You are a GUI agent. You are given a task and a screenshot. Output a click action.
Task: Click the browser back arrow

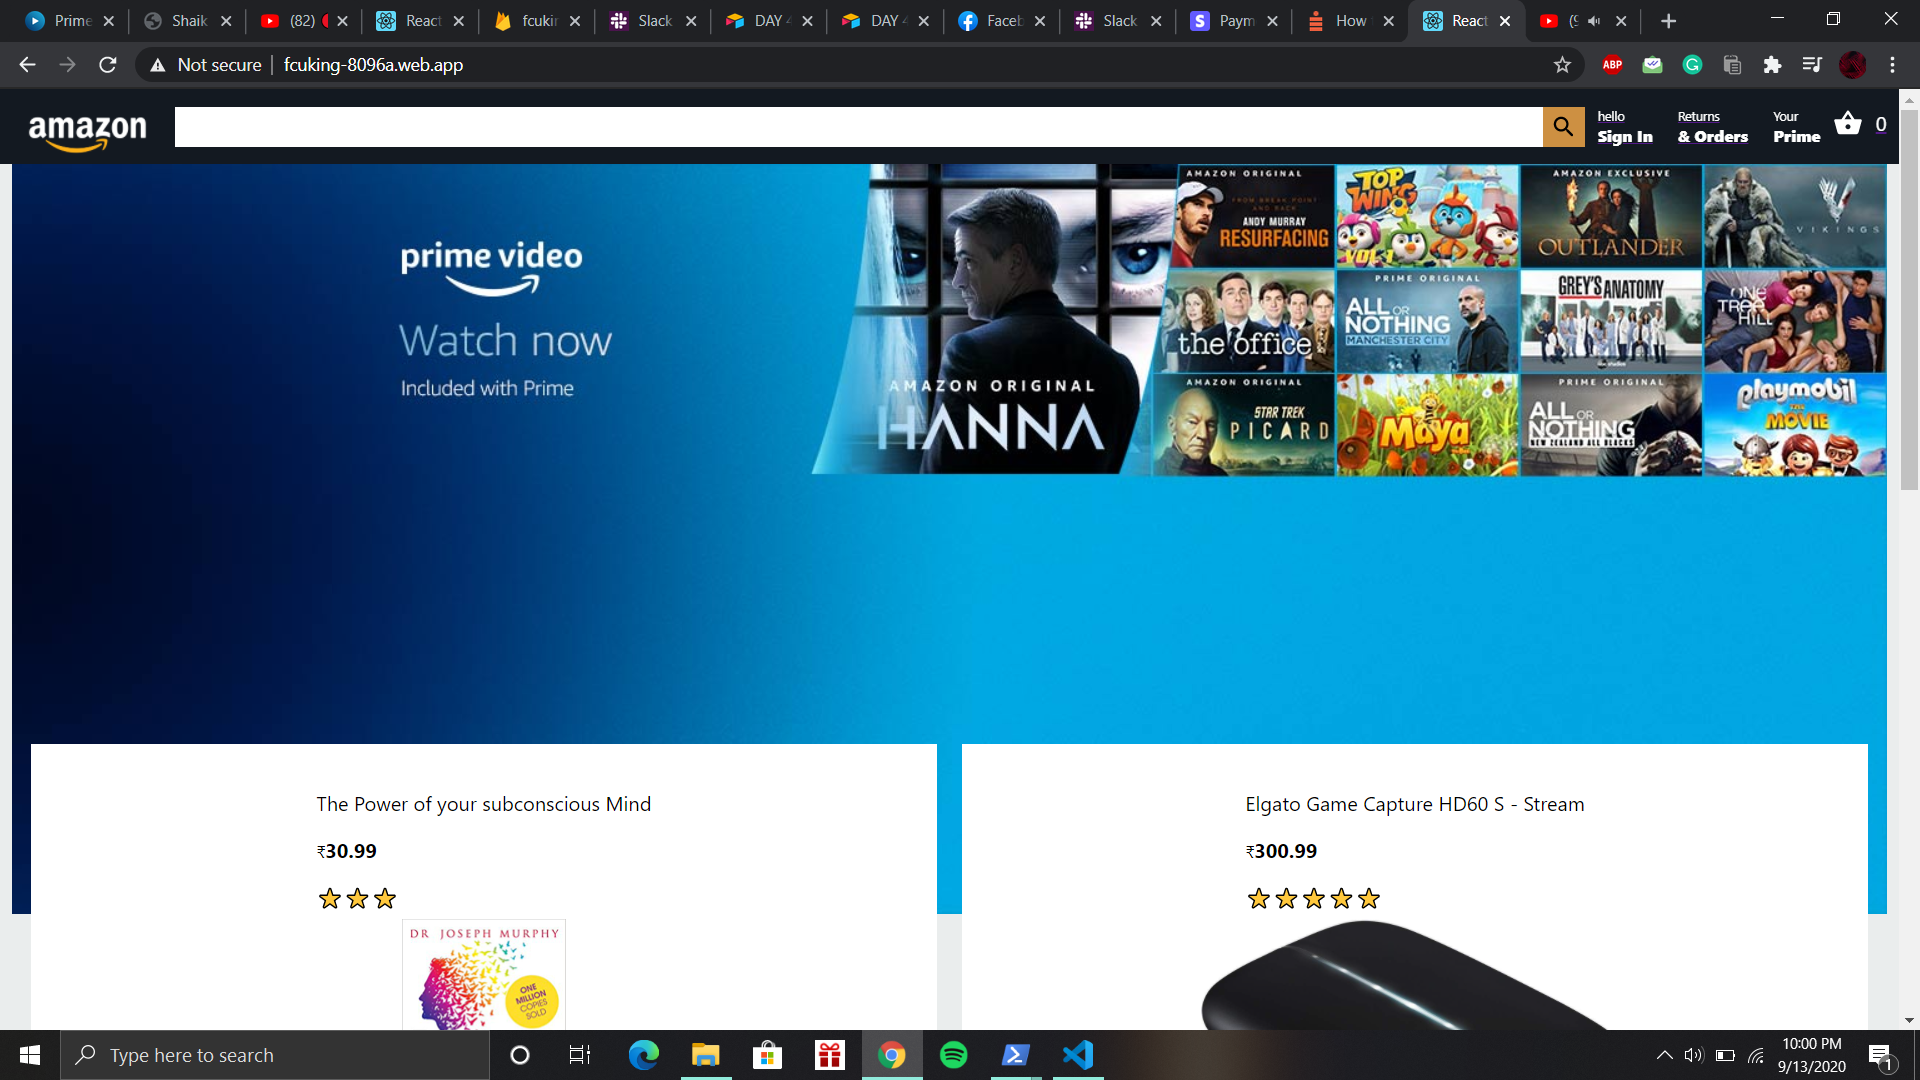pyautogui.click(x=27, y=65)
